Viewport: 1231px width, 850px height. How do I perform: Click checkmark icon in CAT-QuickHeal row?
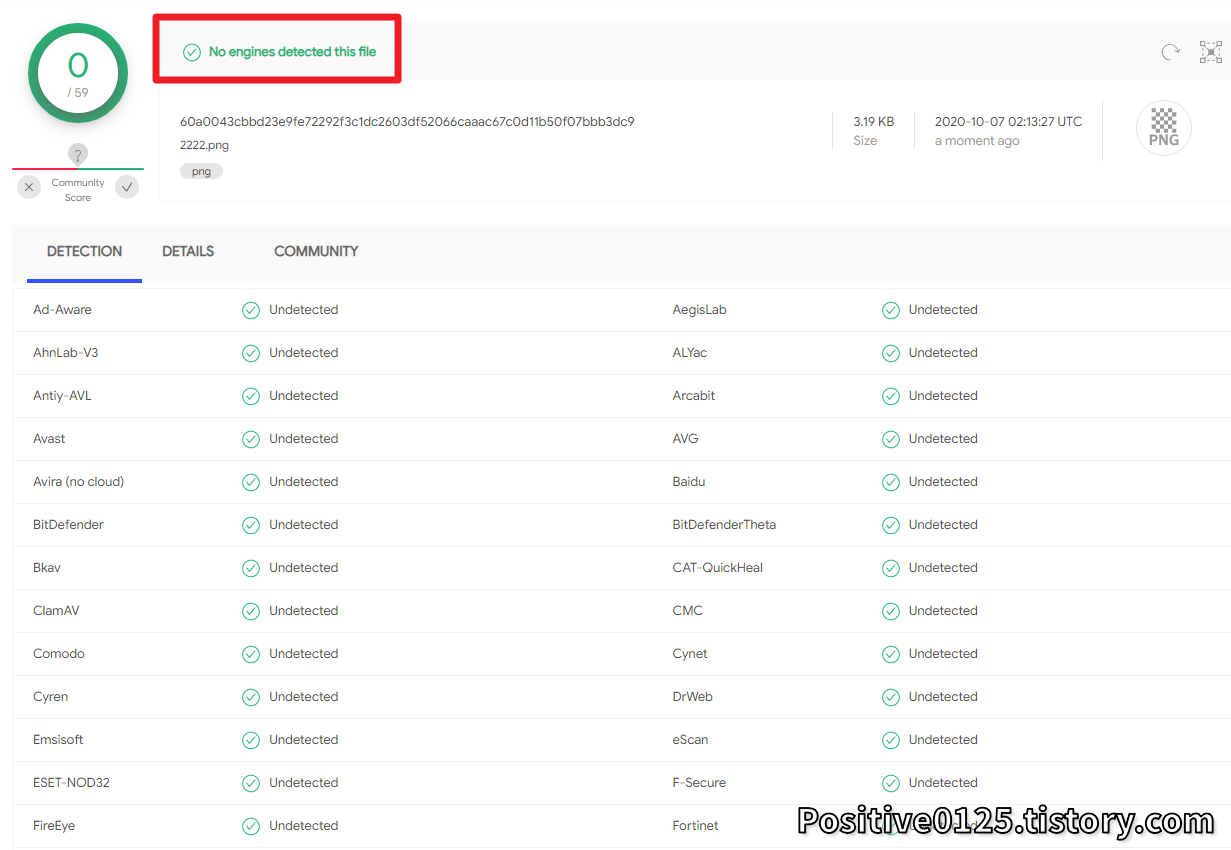[x=891, y=568]
